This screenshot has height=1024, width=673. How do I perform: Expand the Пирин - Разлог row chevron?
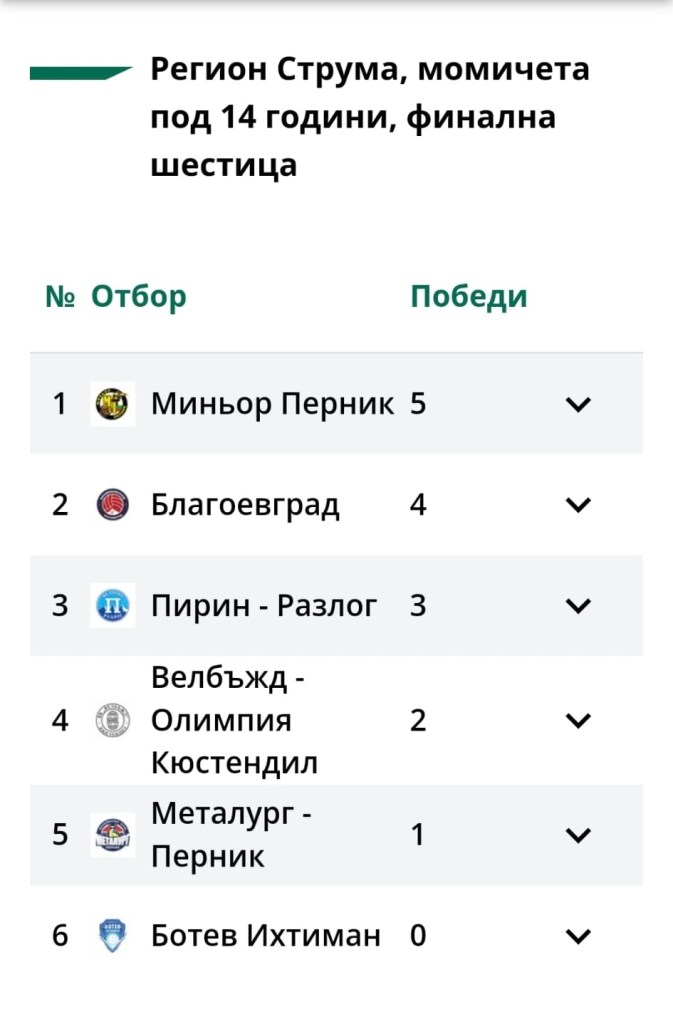coord(578,606)
